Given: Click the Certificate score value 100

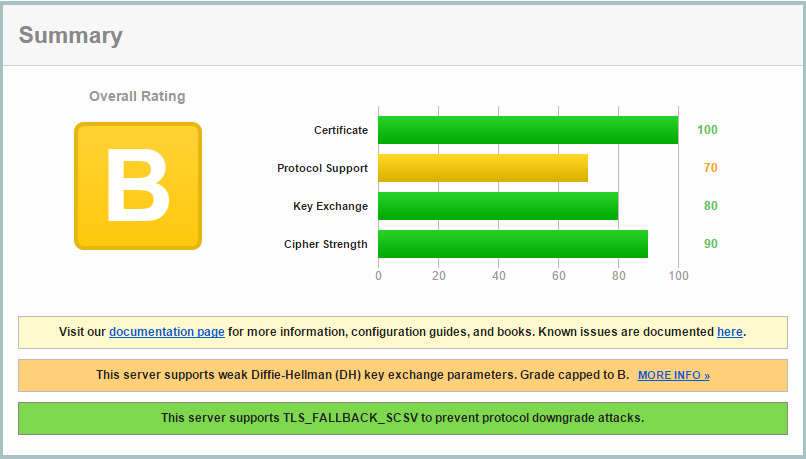Looking at the screenshot, I should [707, 130].
